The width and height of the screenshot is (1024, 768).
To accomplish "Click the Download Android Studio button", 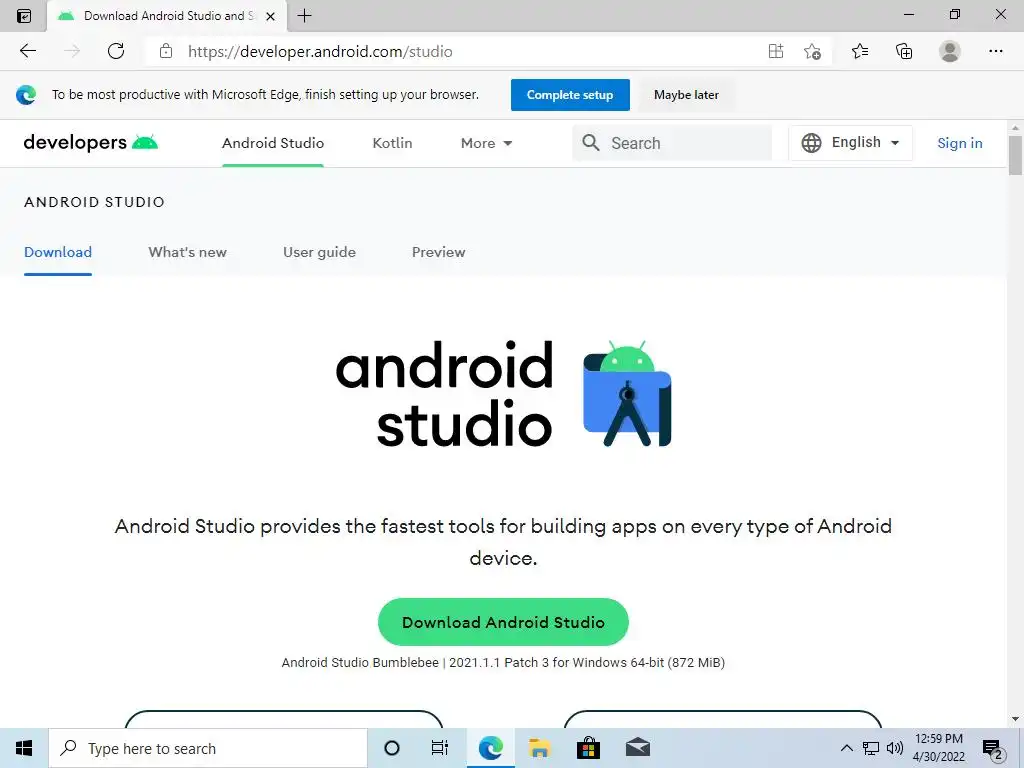I will [503, 622].
